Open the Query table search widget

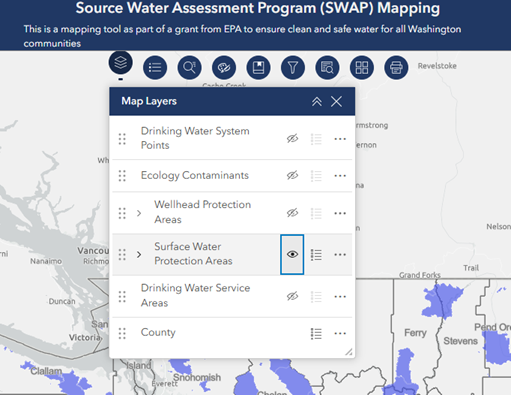click(327, 68)
